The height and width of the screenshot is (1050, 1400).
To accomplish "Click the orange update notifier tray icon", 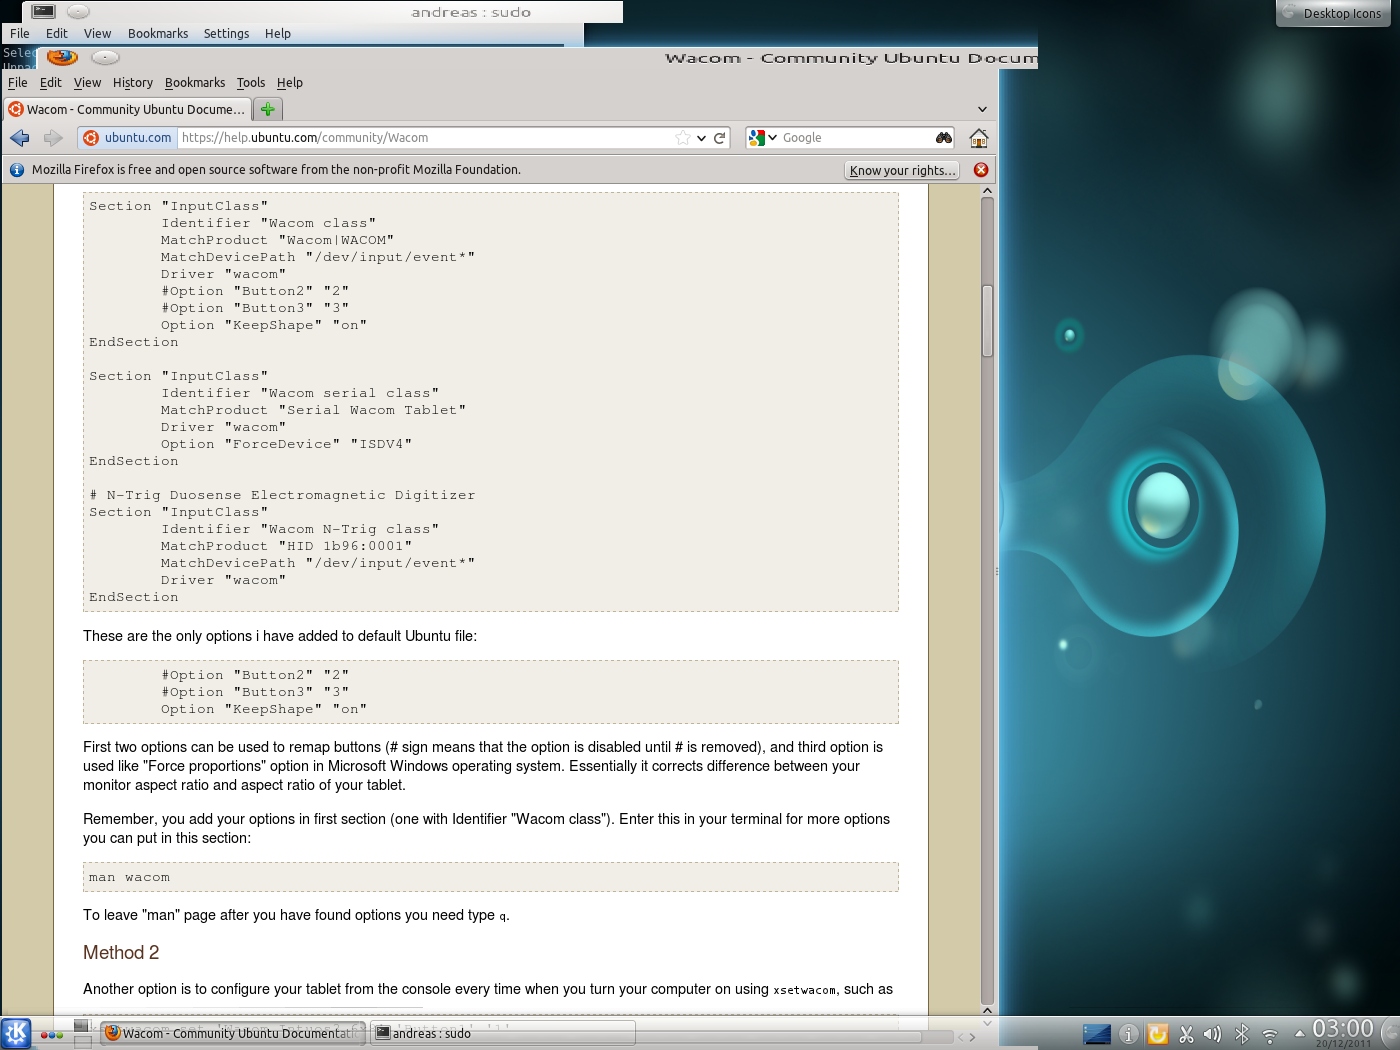I will tap(1158, 1035).
